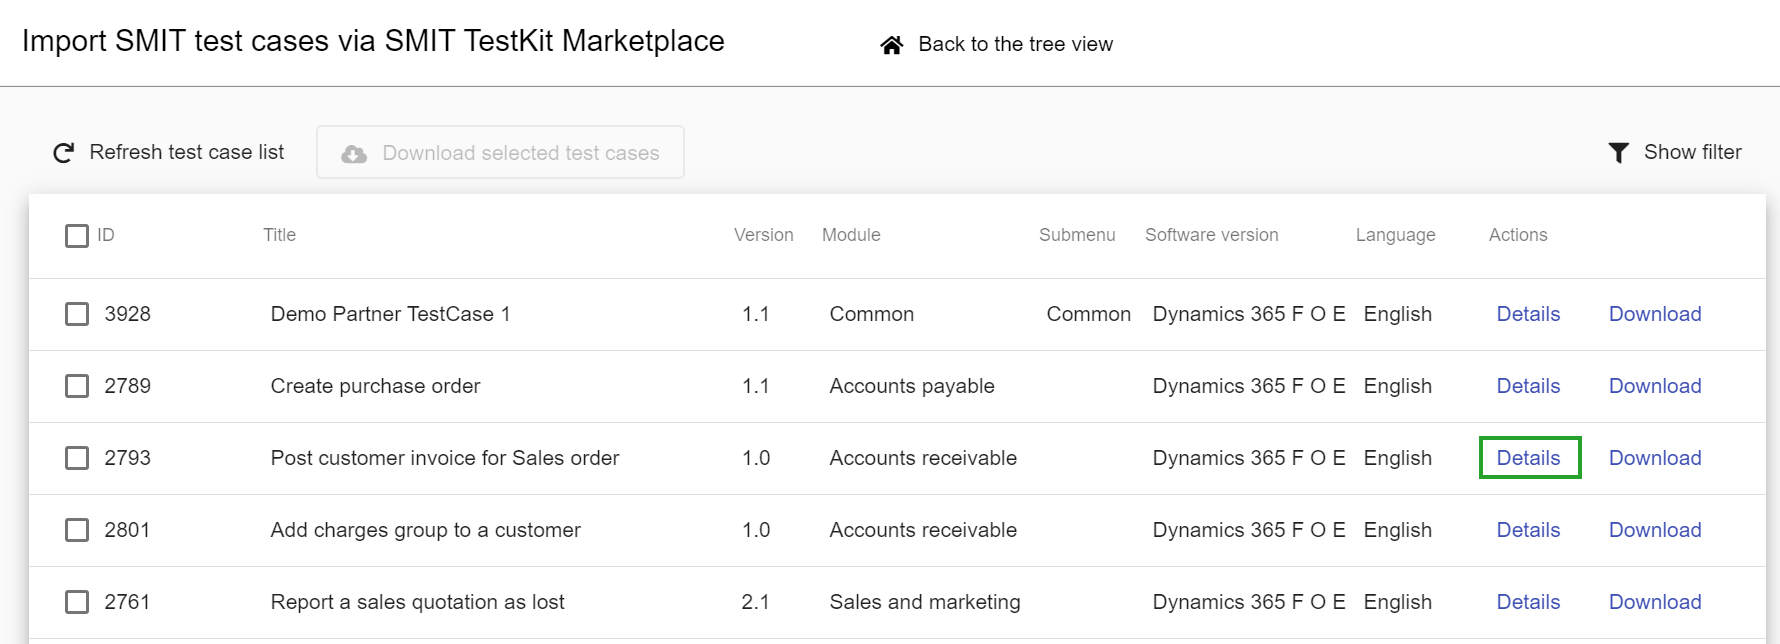Viewport: 1780px width, 644px height.
Task: Click the home icon beside Back to tree view
Action: [x=891, y=45]
